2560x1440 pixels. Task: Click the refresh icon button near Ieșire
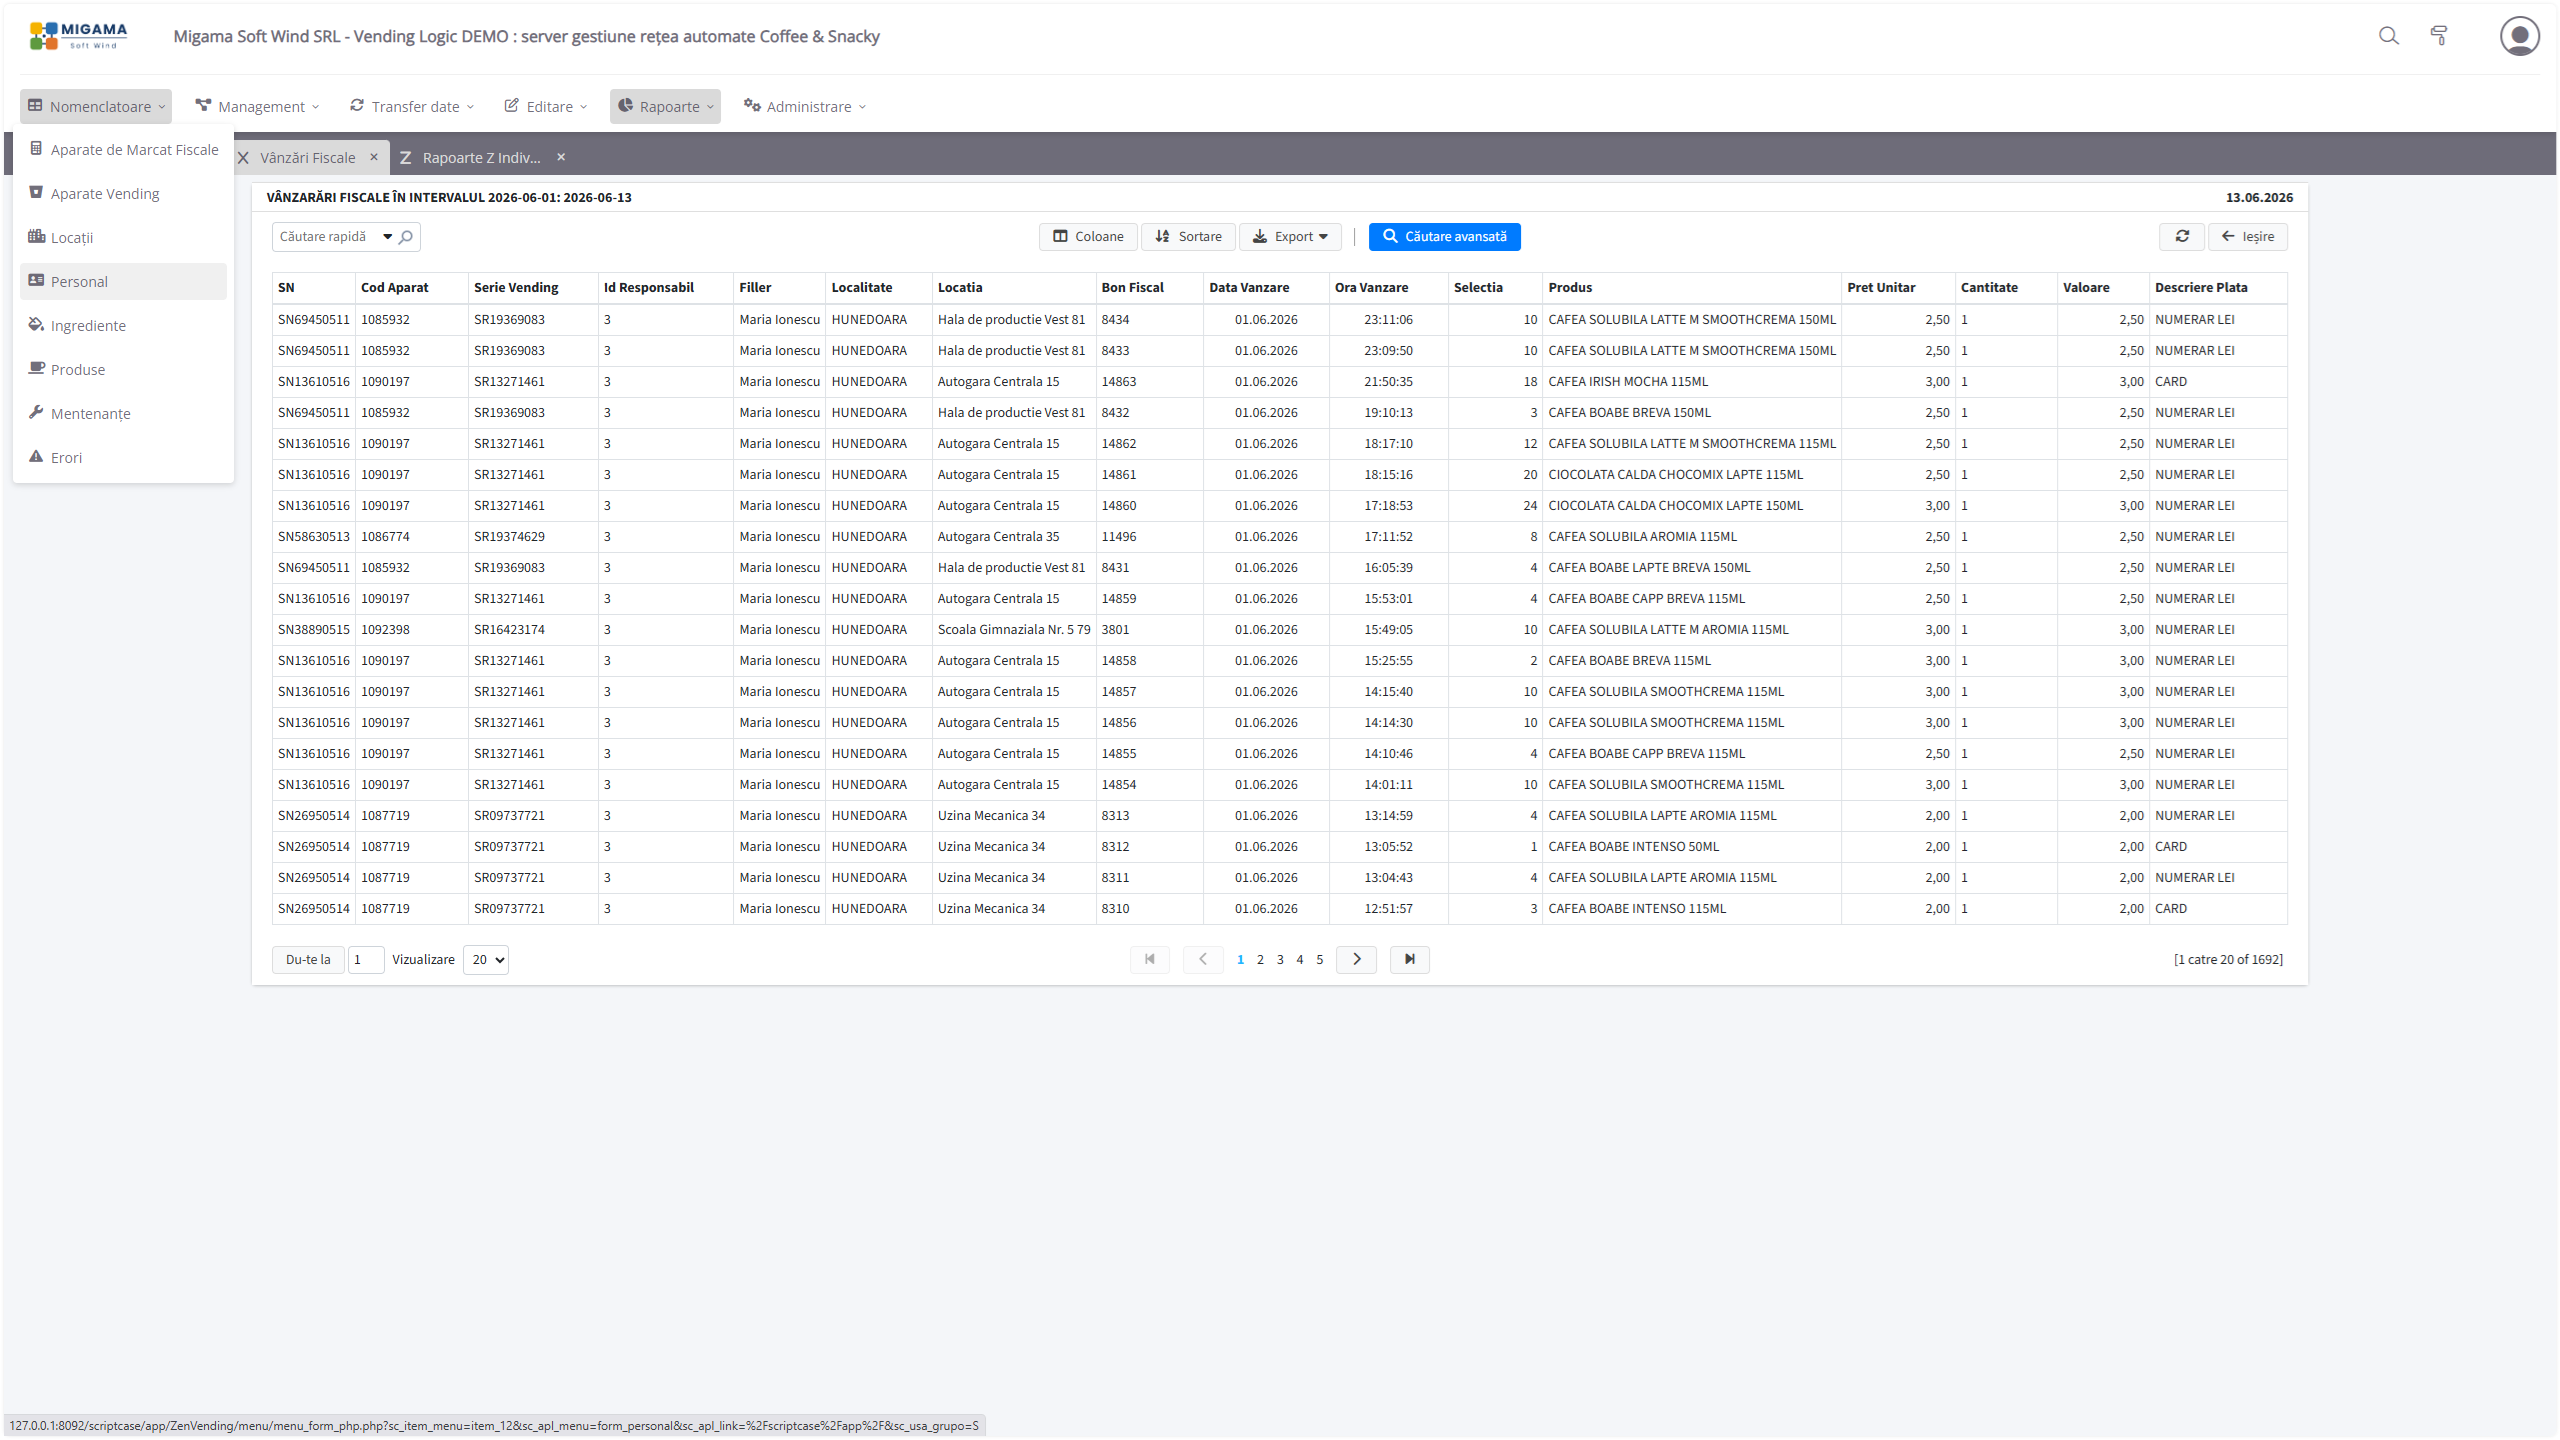(x=2182, y=236)
